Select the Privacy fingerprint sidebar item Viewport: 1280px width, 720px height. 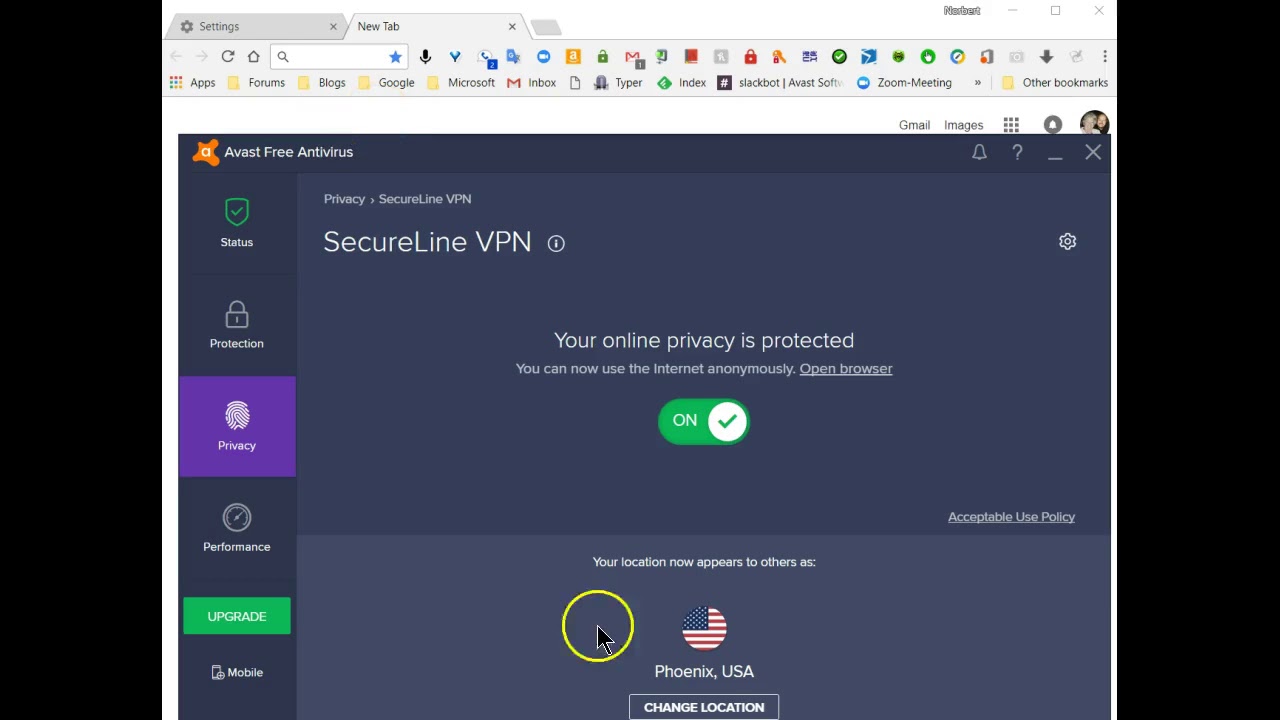click(237, 427)
